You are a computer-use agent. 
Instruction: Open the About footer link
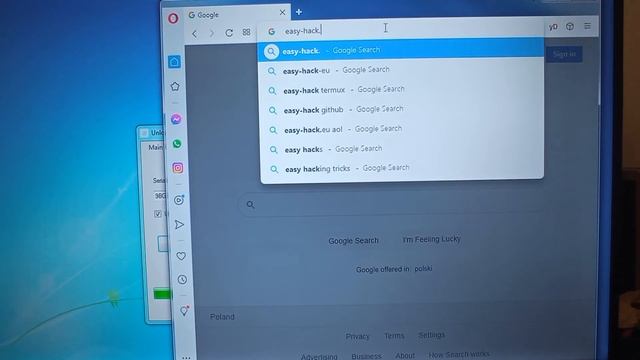click(x=405, y=356)
